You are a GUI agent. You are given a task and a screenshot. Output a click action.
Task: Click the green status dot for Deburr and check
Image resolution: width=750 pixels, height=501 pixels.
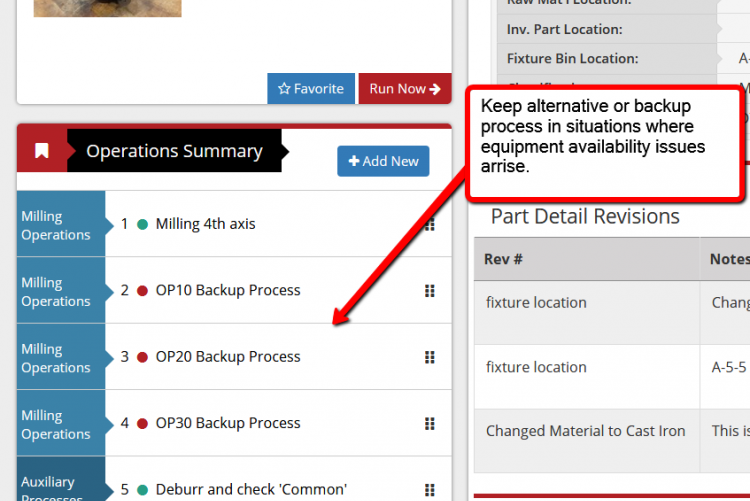pos(142,490)
